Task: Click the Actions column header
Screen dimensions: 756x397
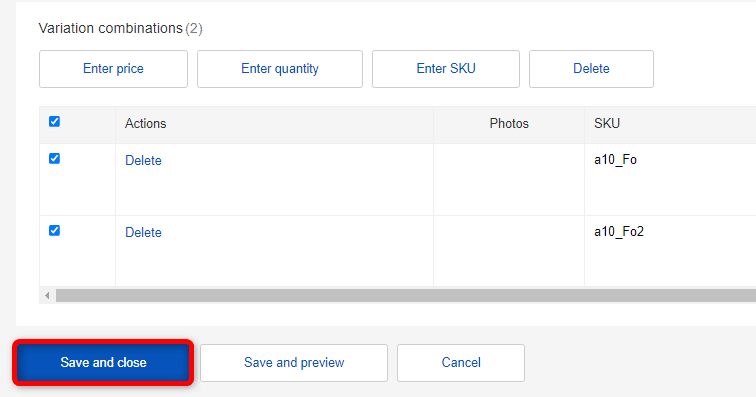Action: pos(146,123)
